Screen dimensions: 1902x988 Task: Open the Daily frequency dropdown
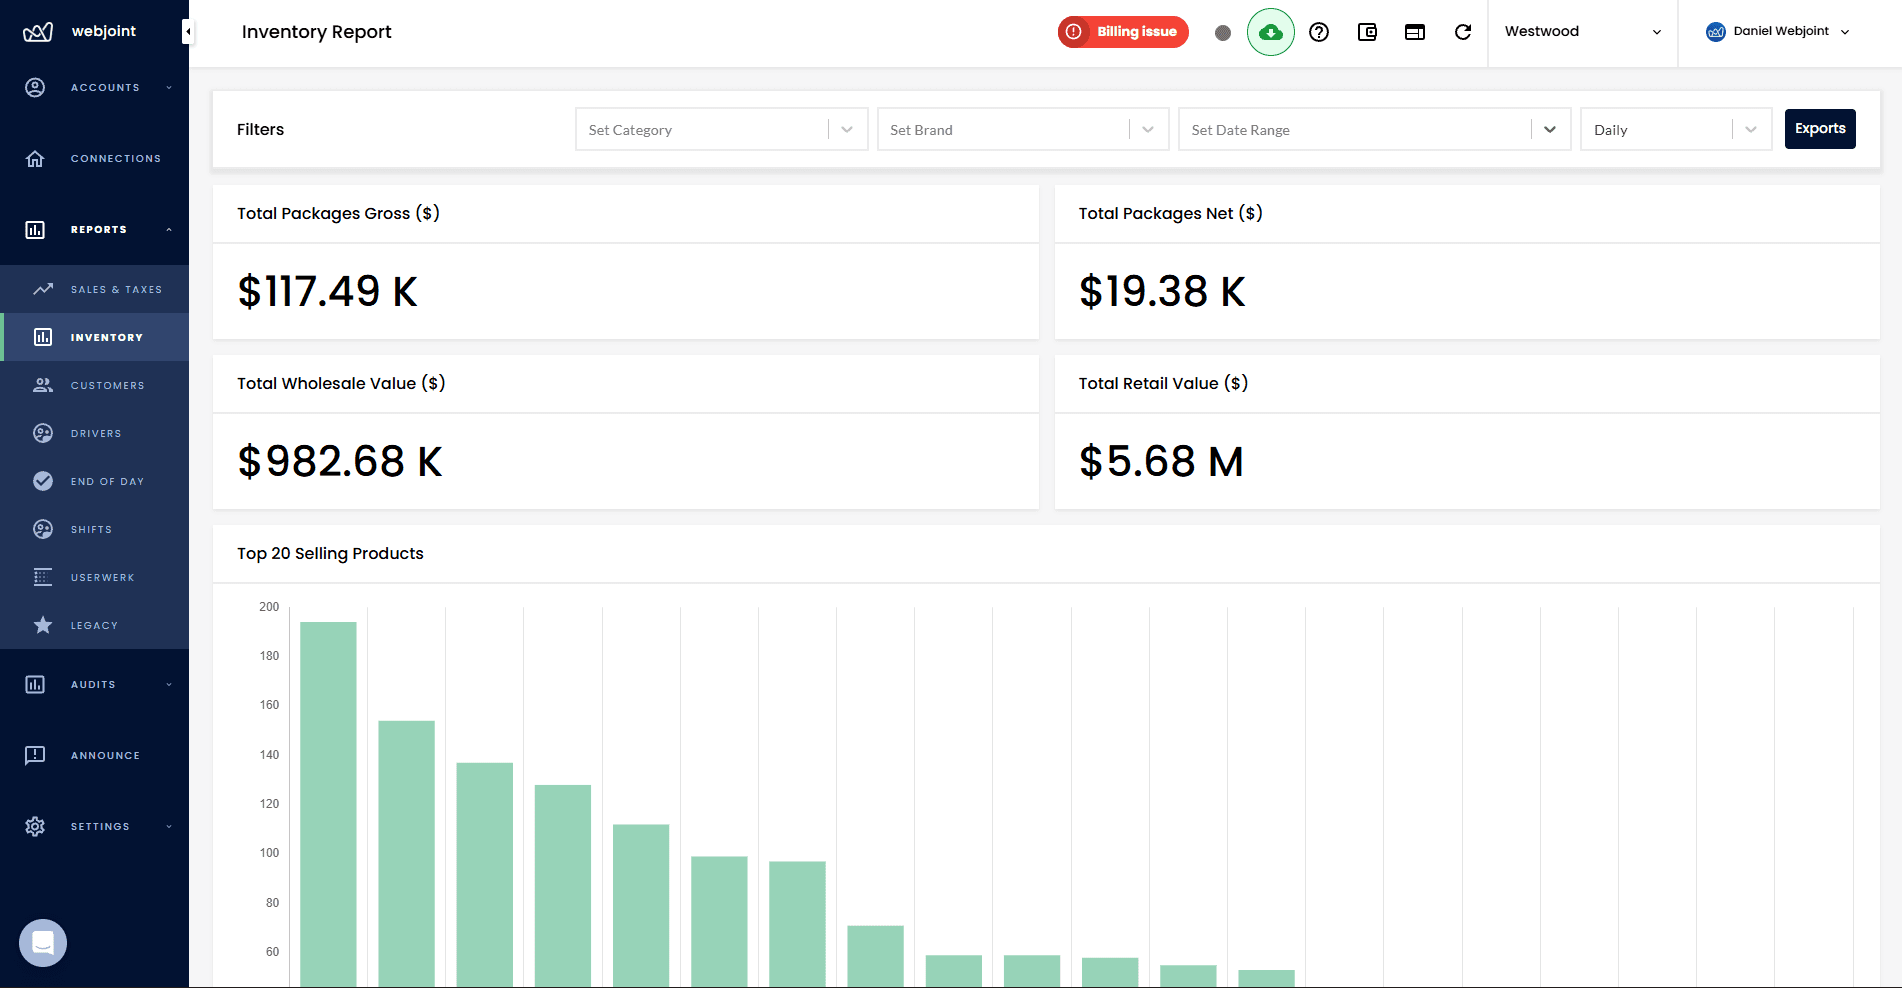(x=1675, y=129)
